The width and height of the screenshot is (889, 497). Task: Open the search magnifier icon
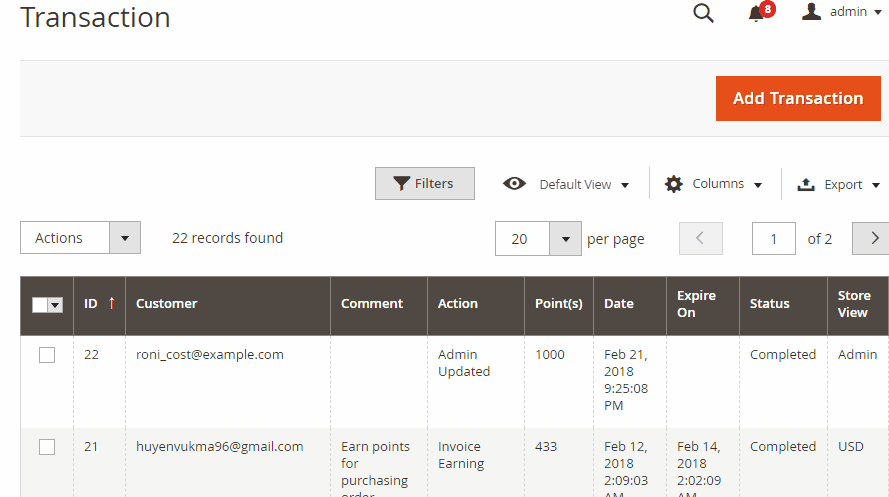tap(703, 12)
